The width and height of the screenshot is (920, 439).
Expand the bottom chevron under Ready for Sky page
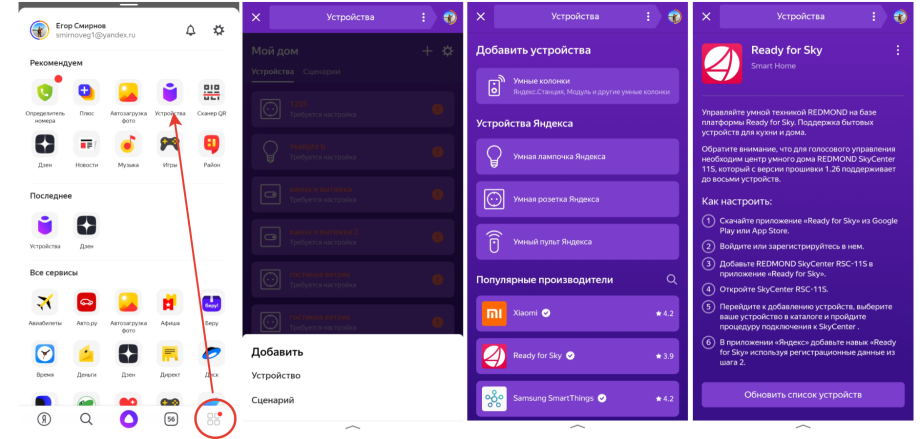[x=803, y=427]
